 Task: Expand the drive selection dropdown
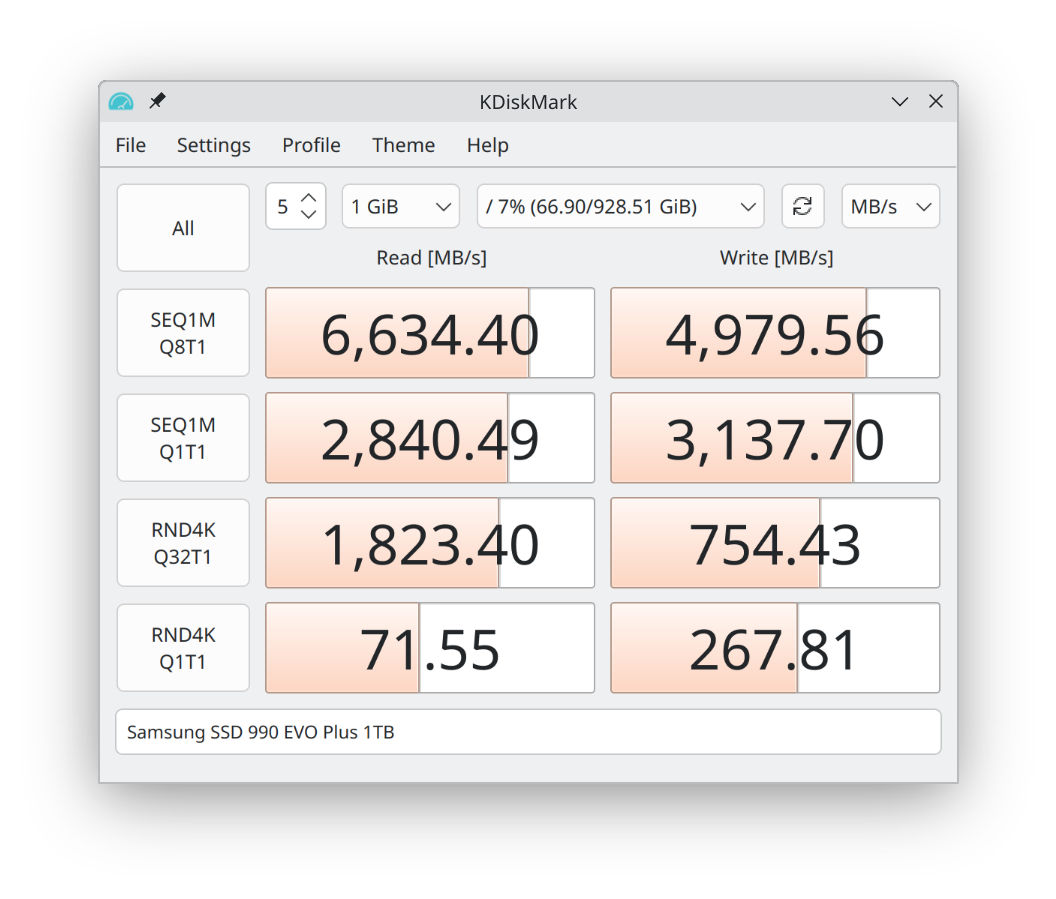pos(620,207)
